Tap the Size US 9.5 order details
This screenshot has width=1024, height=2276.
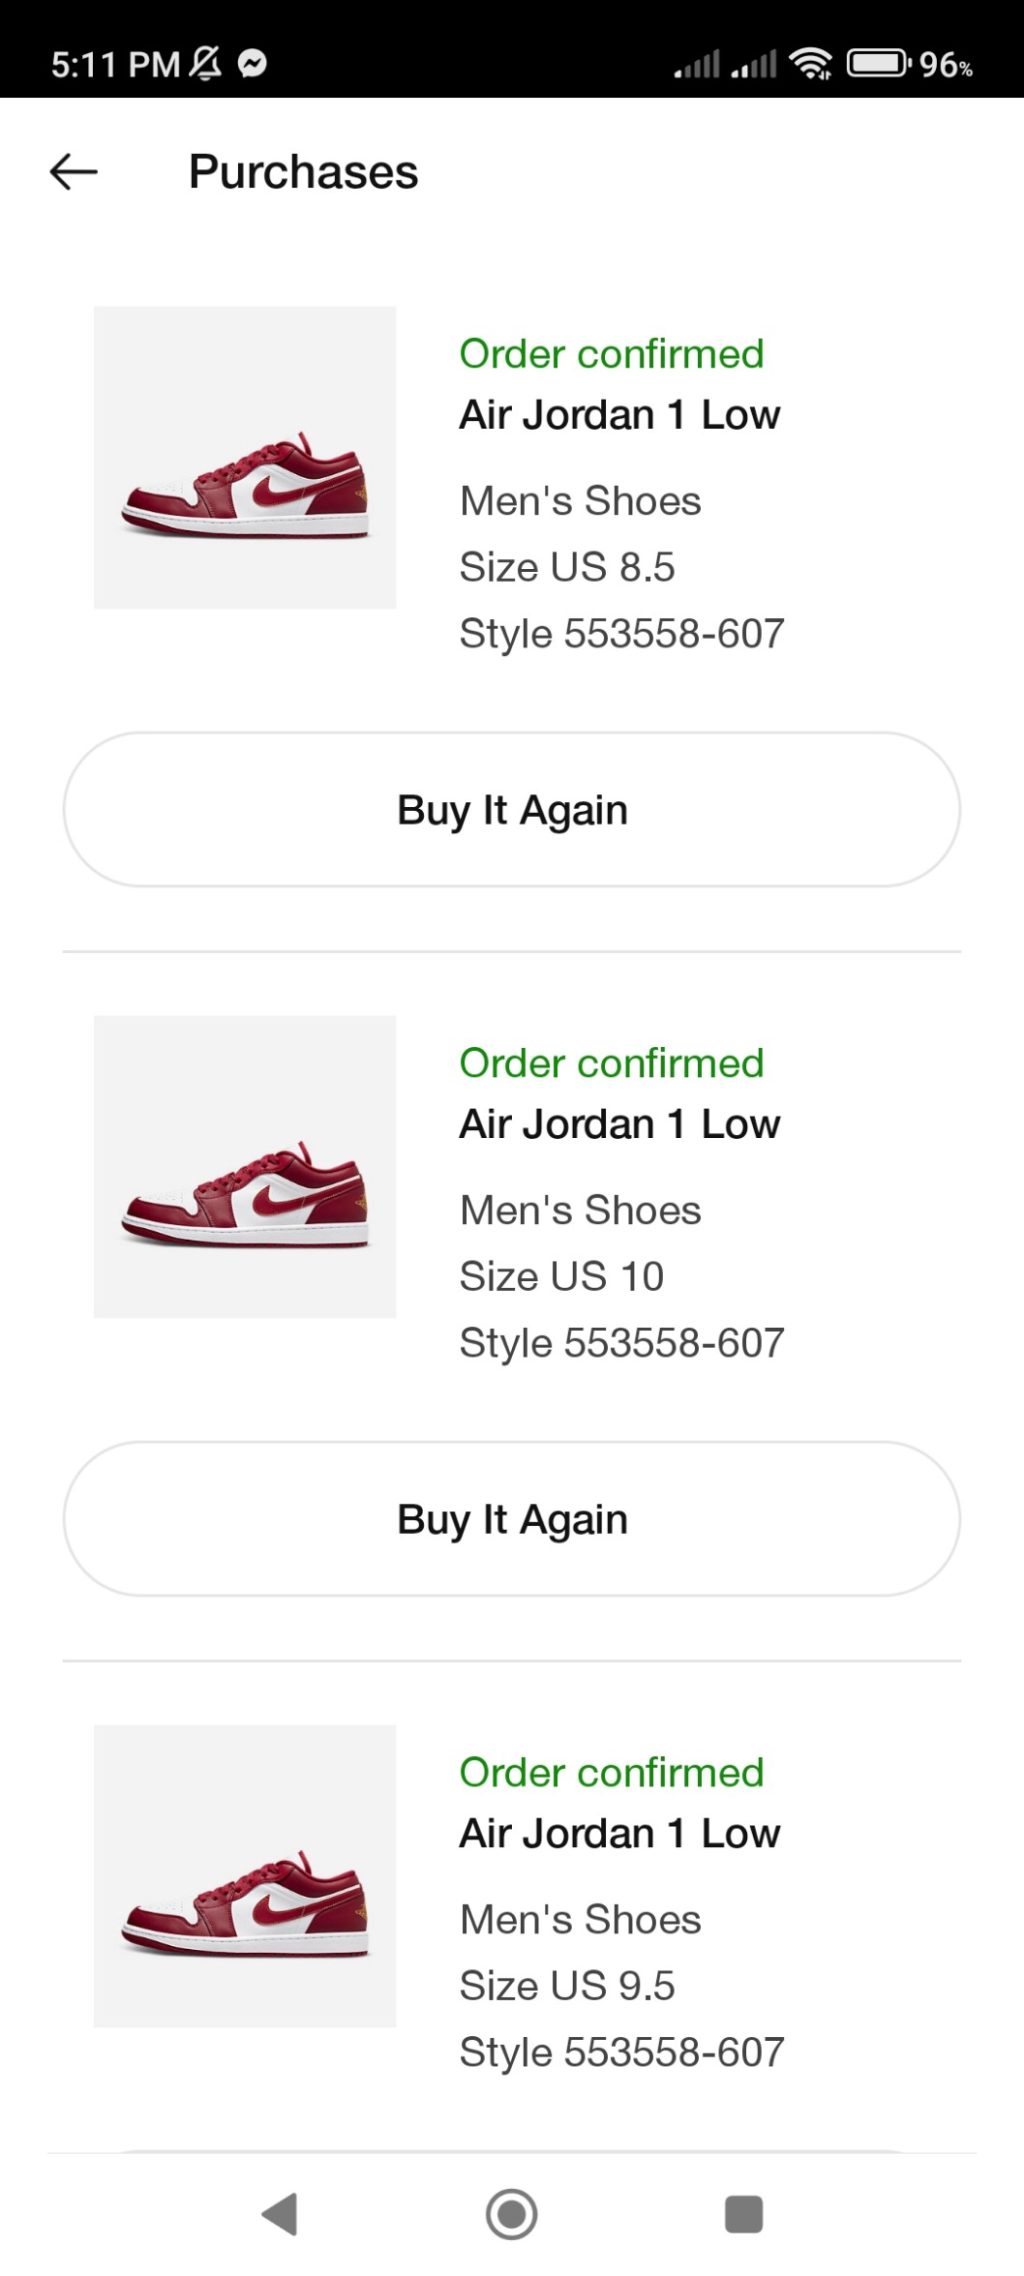point(567,1986)
